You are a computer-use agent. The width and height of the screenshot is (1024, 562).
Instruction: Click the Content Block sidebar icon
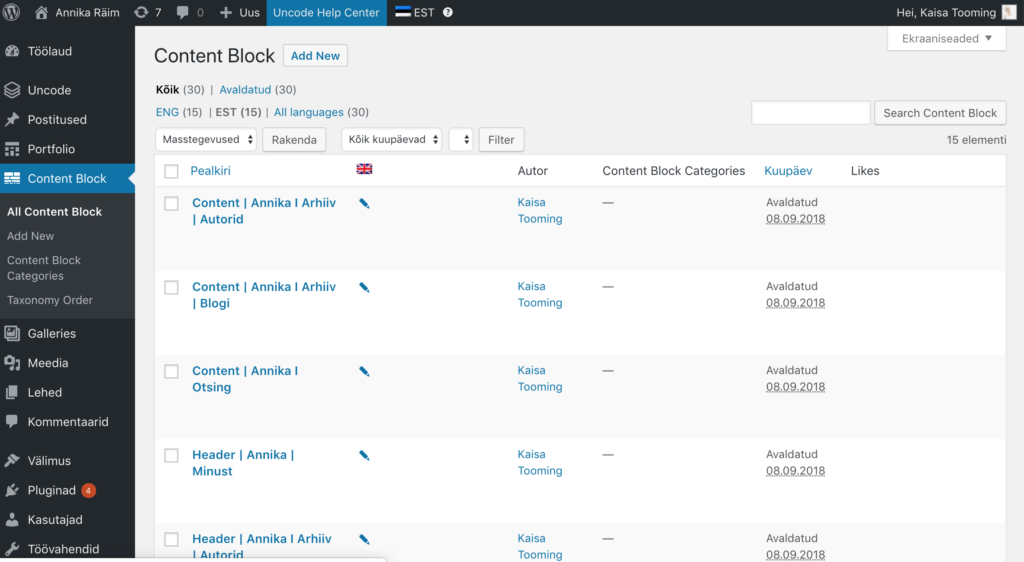pyautogui.click(x=12, y=178)
